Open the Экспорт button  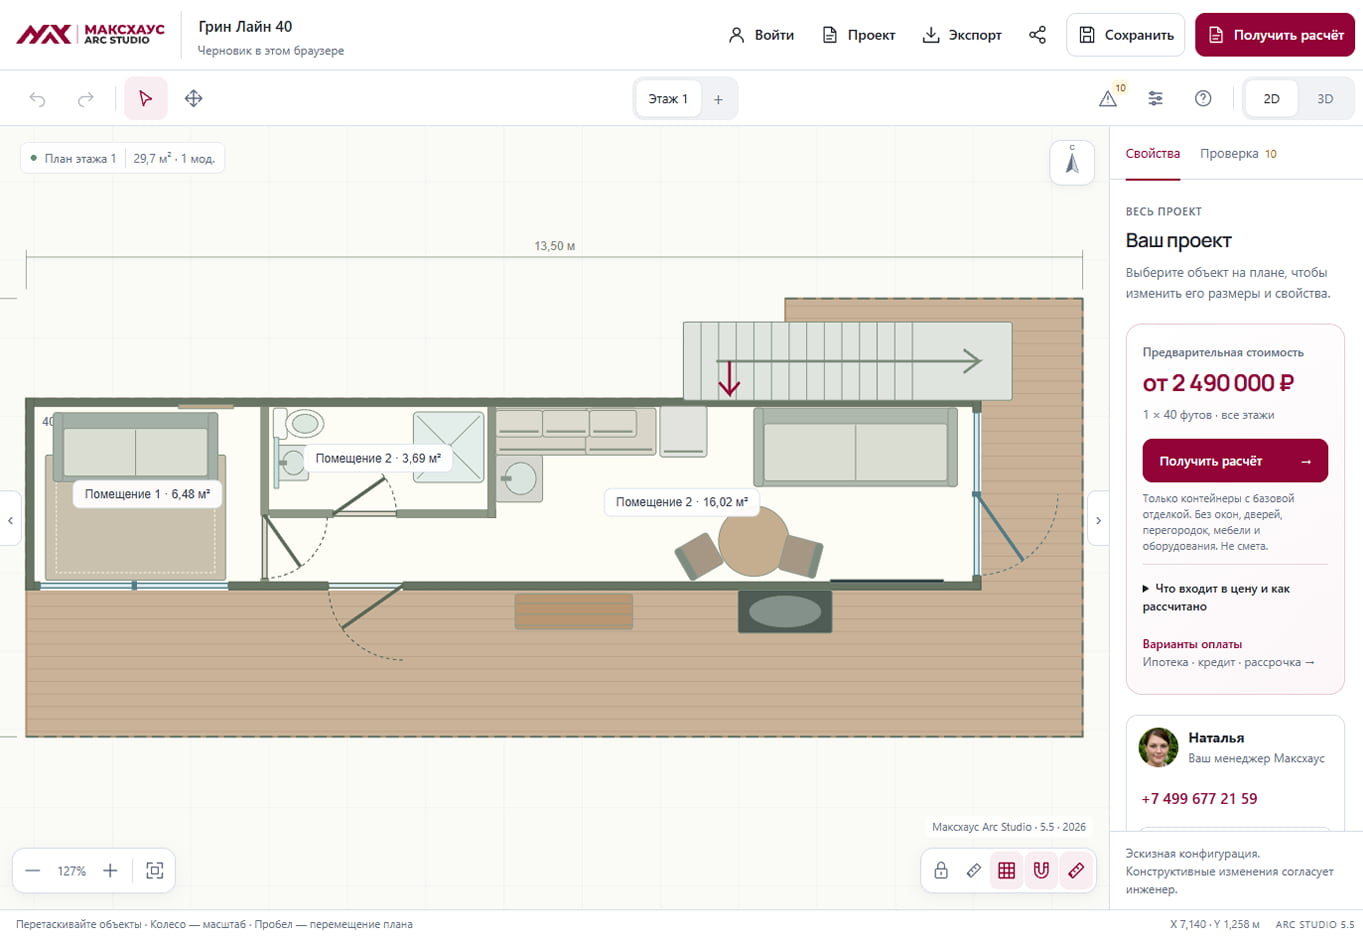pyautogui.click(x=962, y=35)
